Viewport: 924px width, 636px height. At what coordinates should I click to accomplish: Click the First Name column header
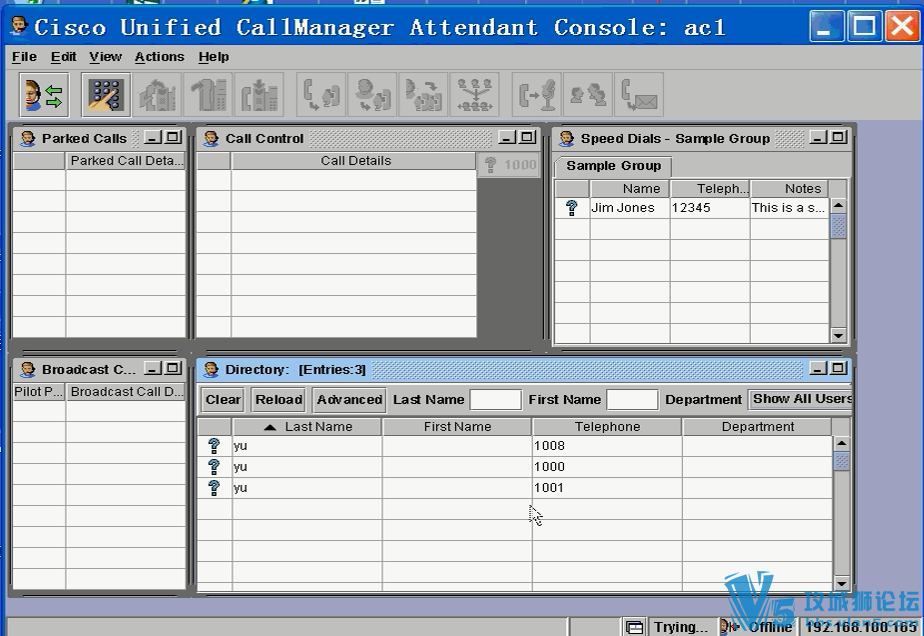(x=457, y=427)
